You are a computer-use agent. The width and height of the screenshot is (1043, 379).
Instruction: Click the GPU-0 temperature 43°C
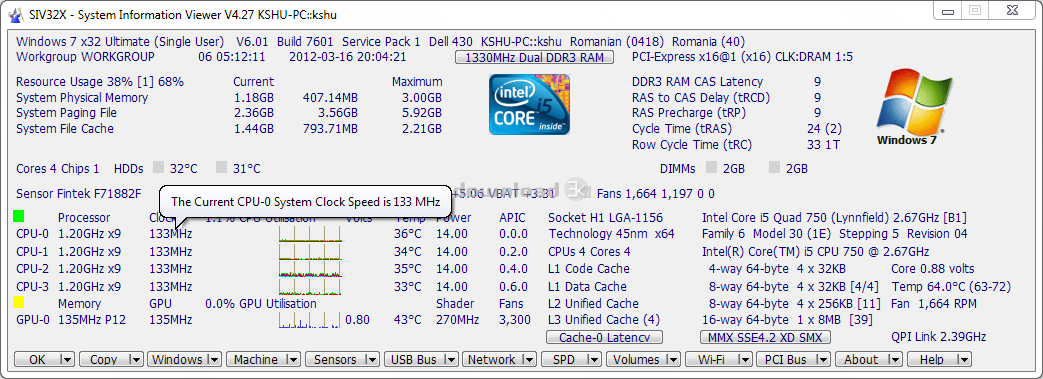pyautogui.click(x=408, y=320)
